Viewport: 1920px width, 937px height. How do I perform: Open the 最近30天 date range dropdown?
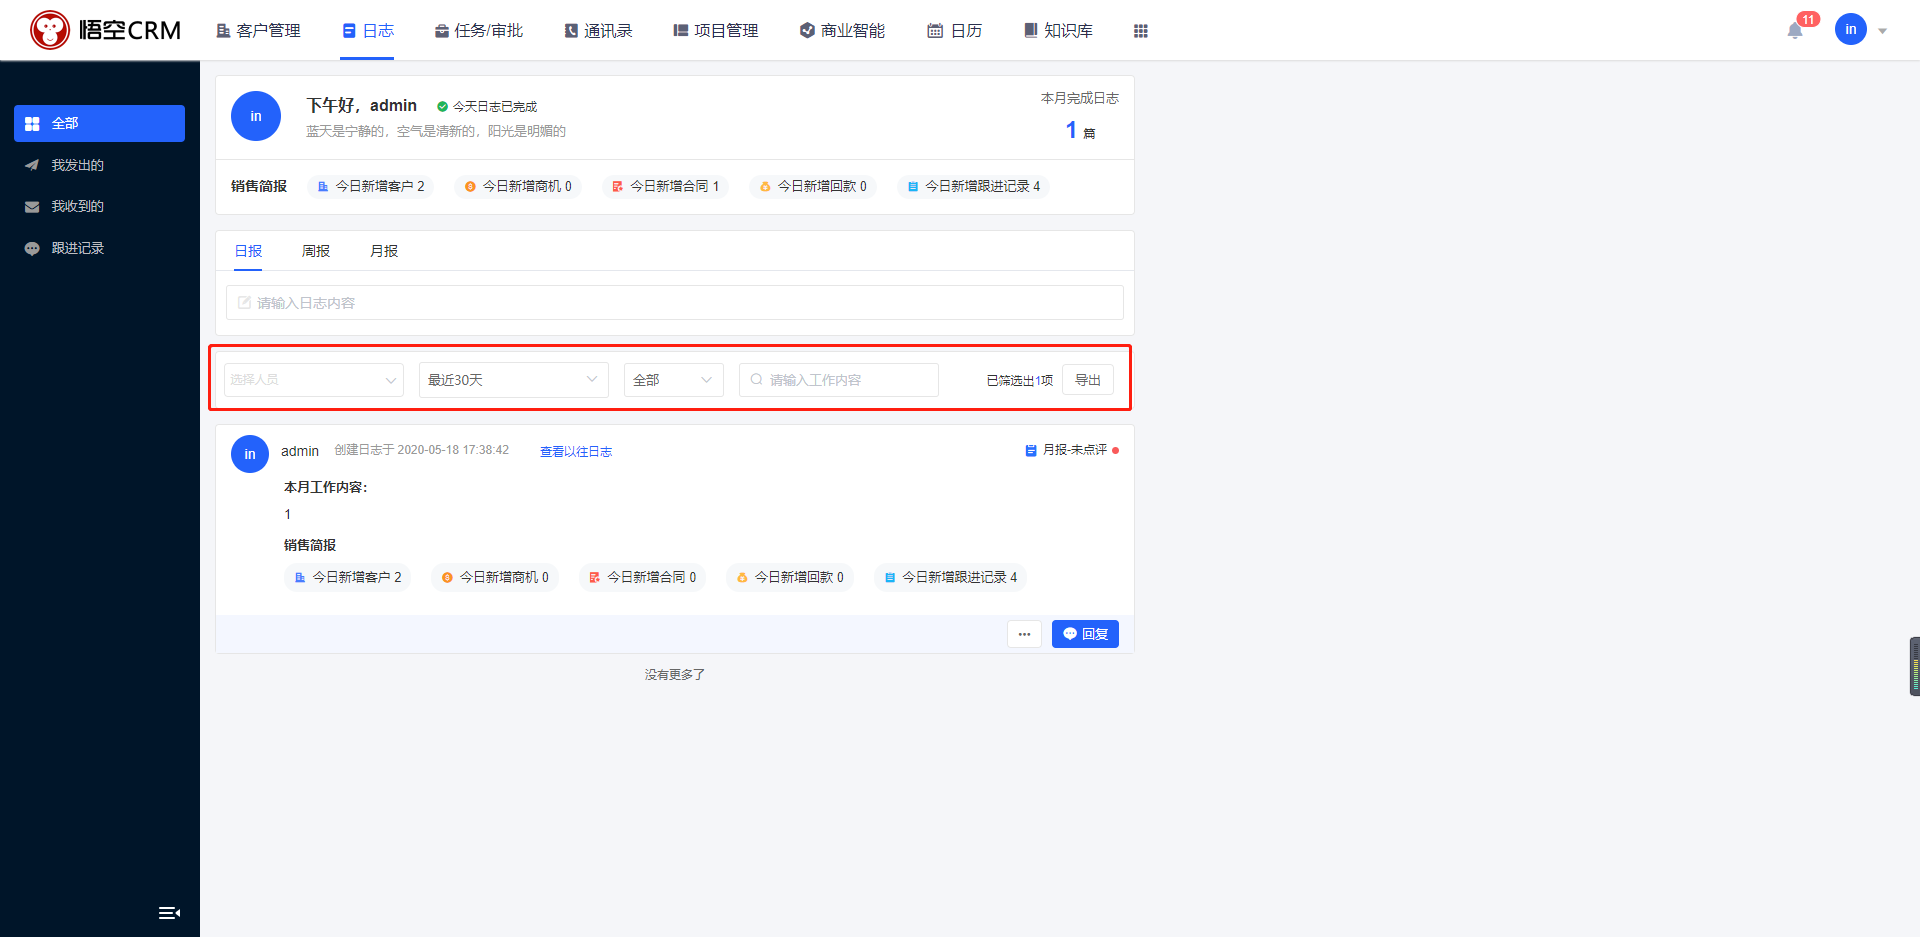514,380
